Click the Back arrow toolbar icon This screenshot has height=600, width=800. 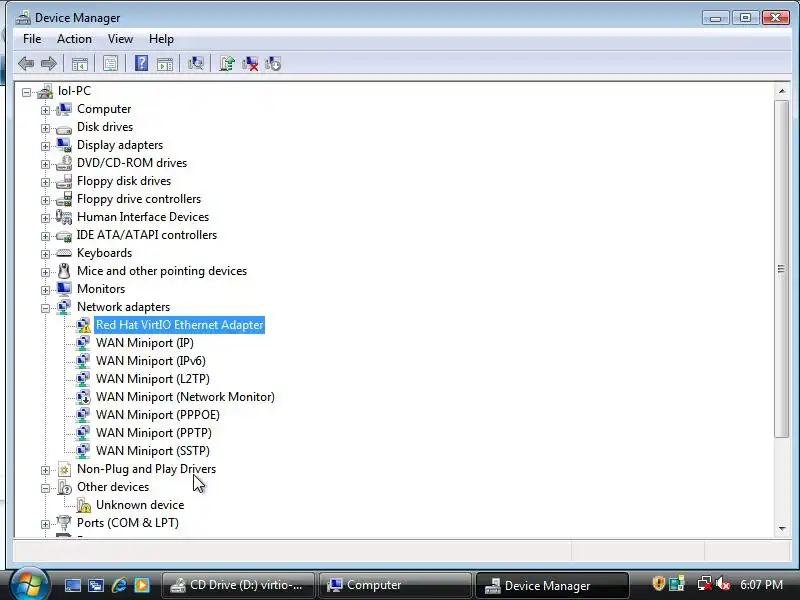(26, 64)
